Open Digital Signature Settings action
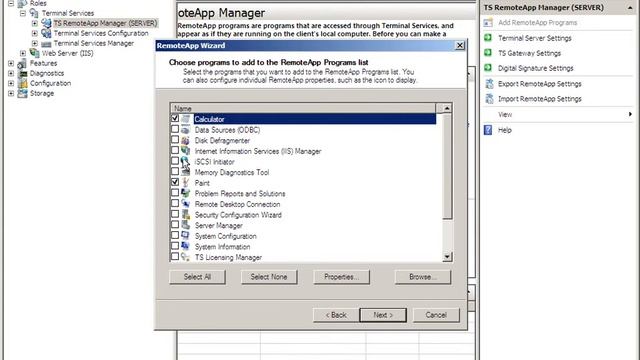Viewport: 640px width, 360px height. [536, 68]
